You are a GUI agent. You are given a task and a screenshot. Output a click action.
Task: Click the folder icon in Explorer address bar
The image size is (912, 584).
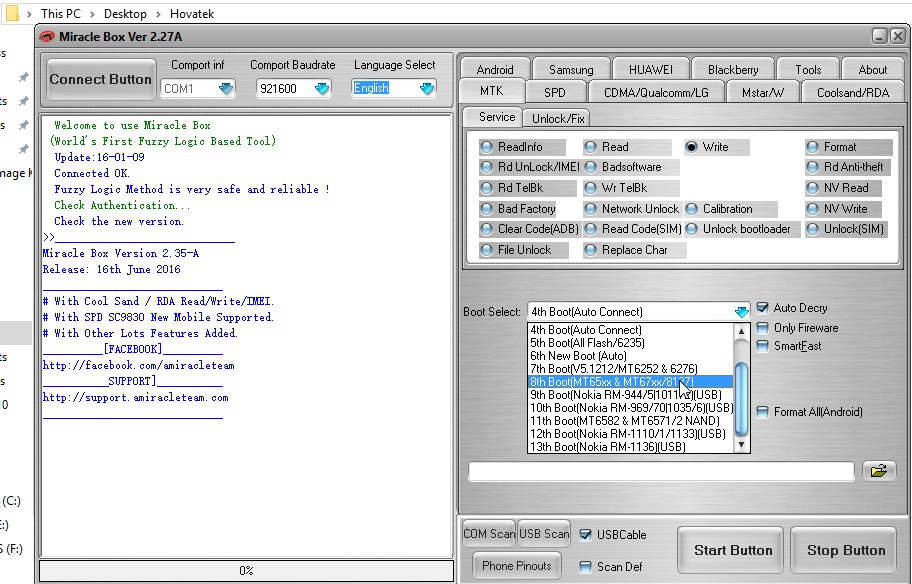(12, 13)
